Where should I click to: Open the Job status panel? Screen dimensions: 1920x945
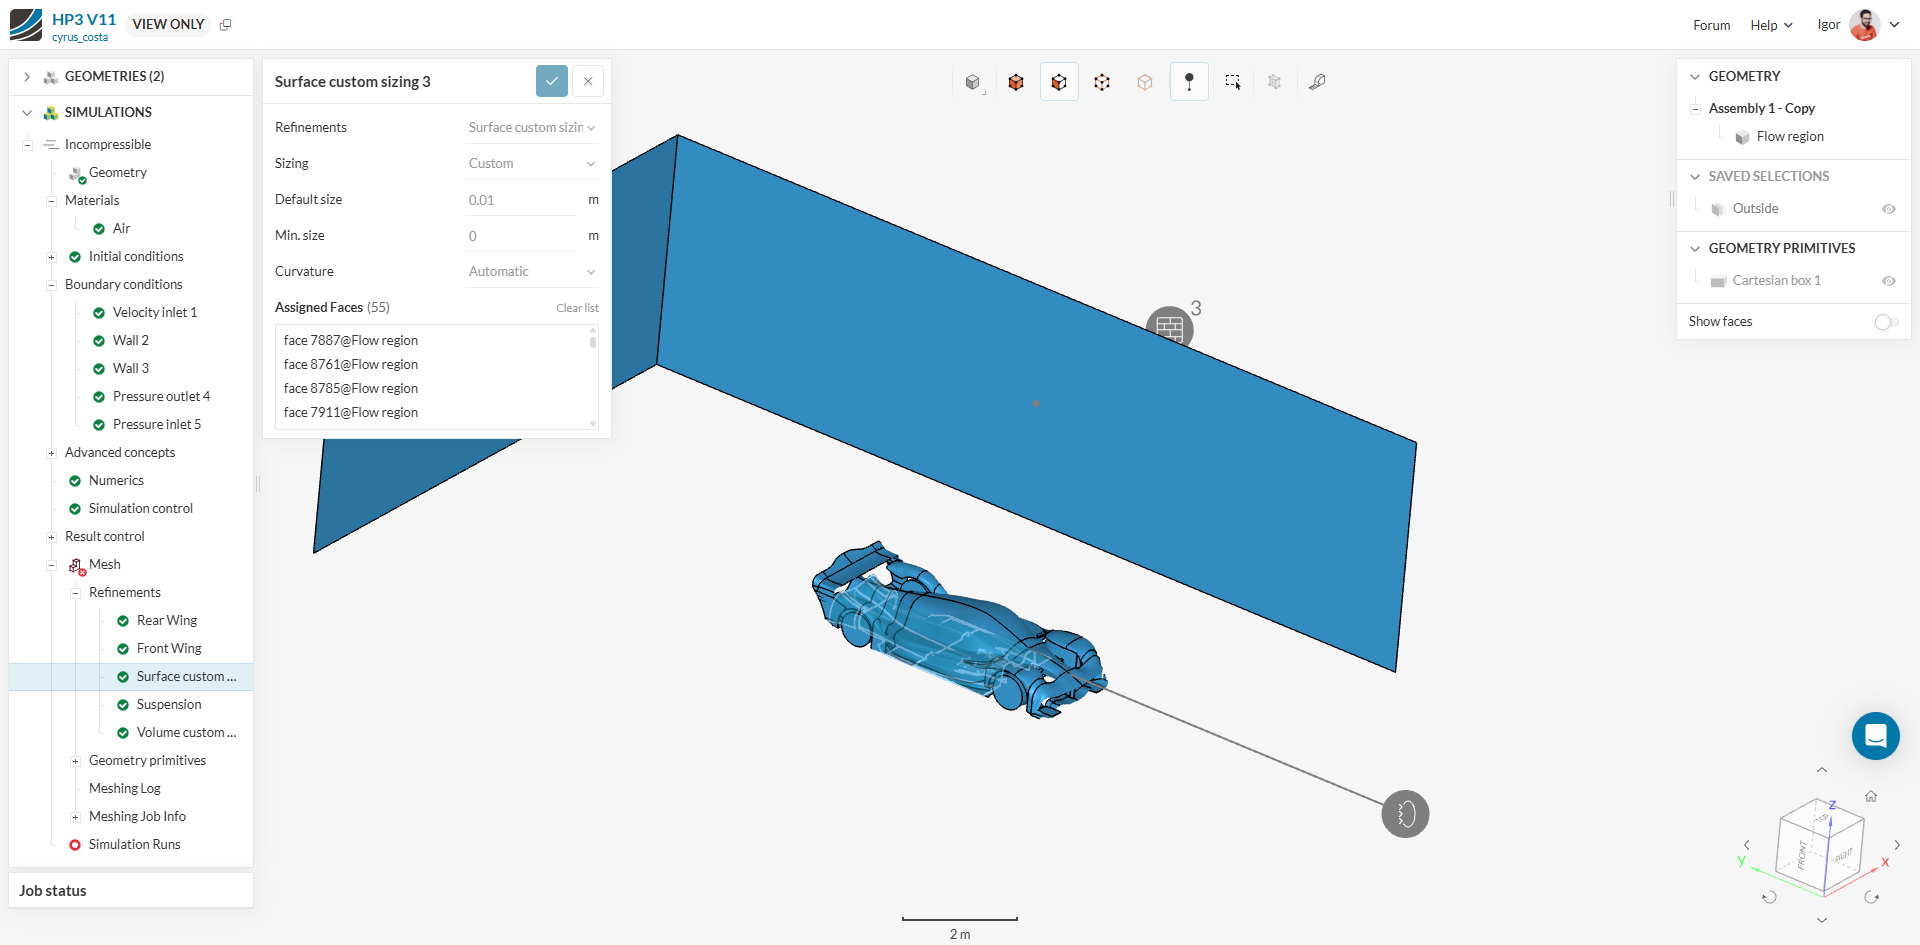click(131, 890)
